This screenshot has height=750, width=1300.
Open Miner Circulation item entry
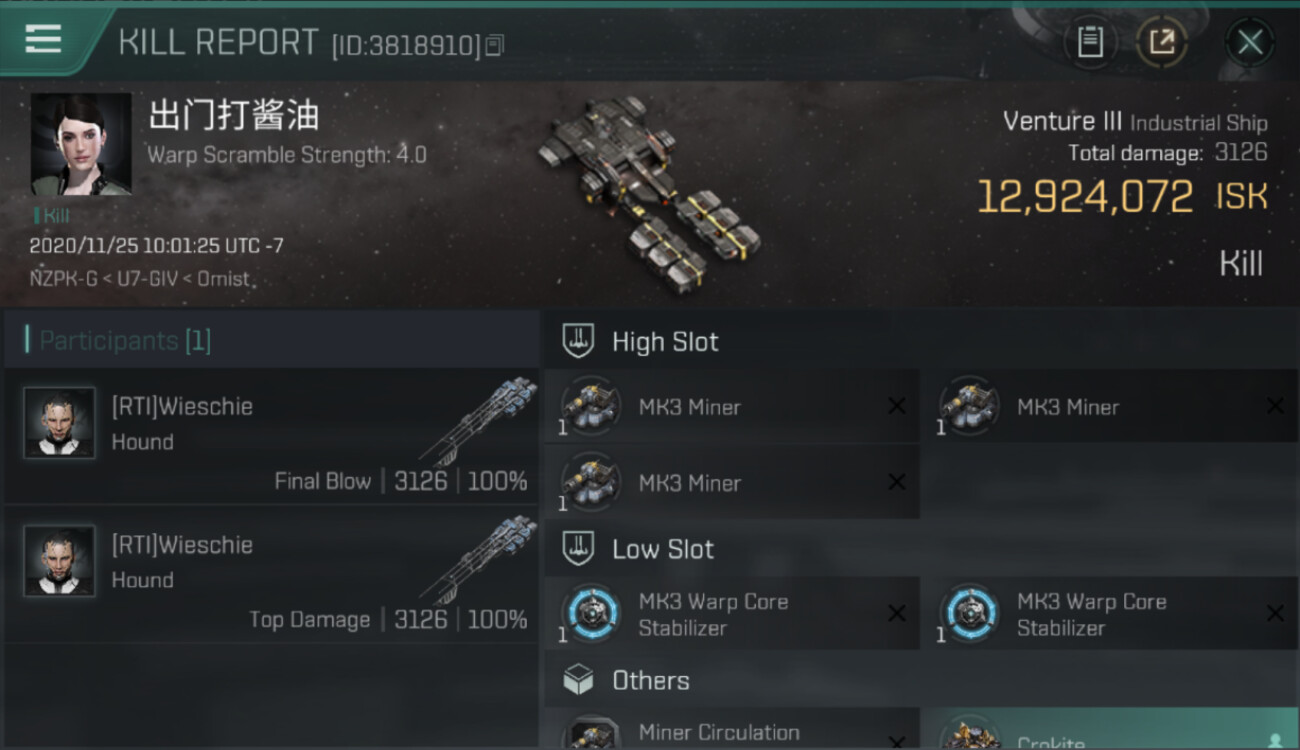pos(732,729)
